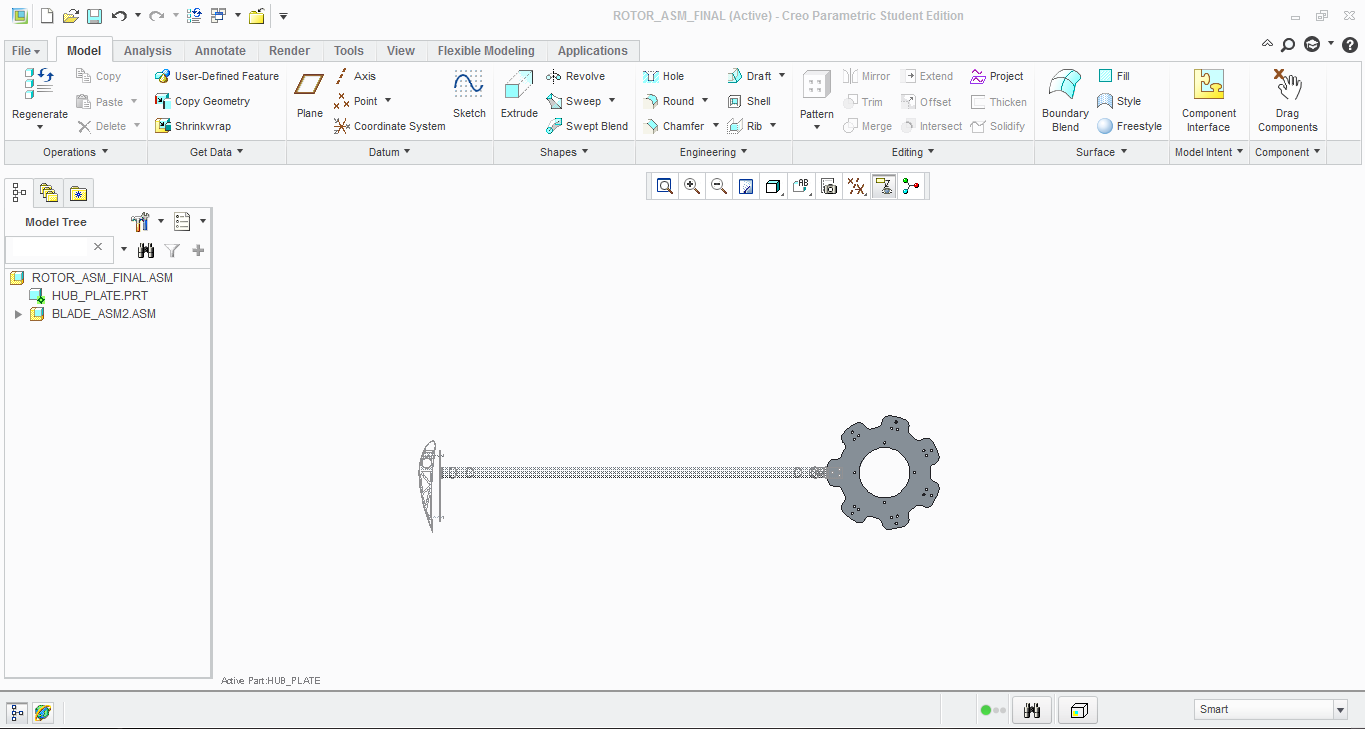
Task: Click the Shrinkwrap tool
Action: 193,126
